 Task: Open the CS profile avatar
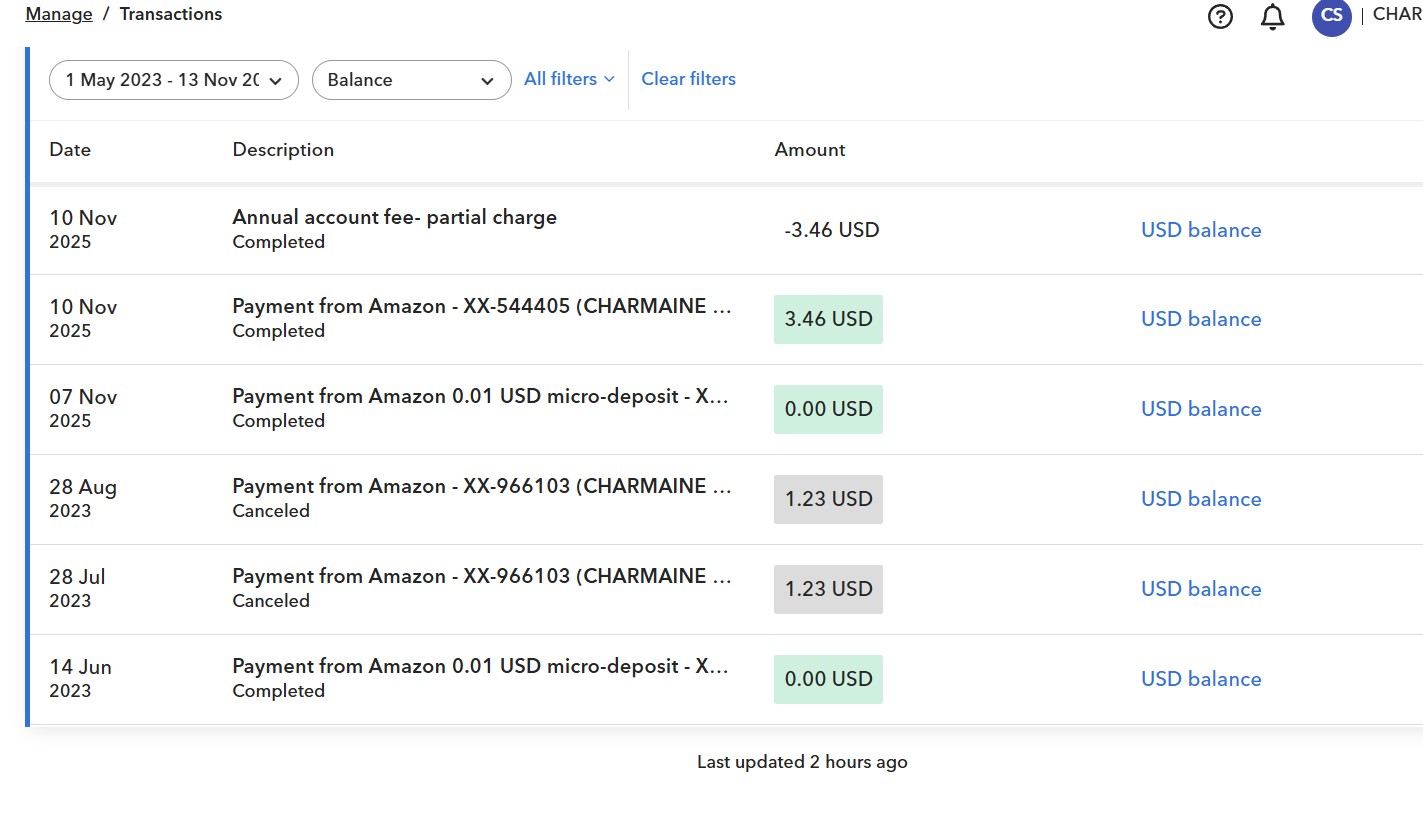(x=1331, y=16)
